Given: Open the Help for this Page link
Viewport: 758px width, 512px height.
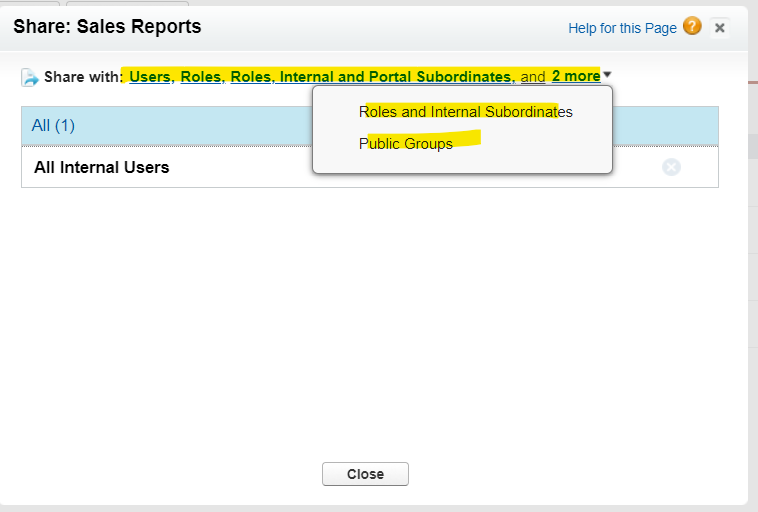Looking at the screenshot, I should [622, 28].
